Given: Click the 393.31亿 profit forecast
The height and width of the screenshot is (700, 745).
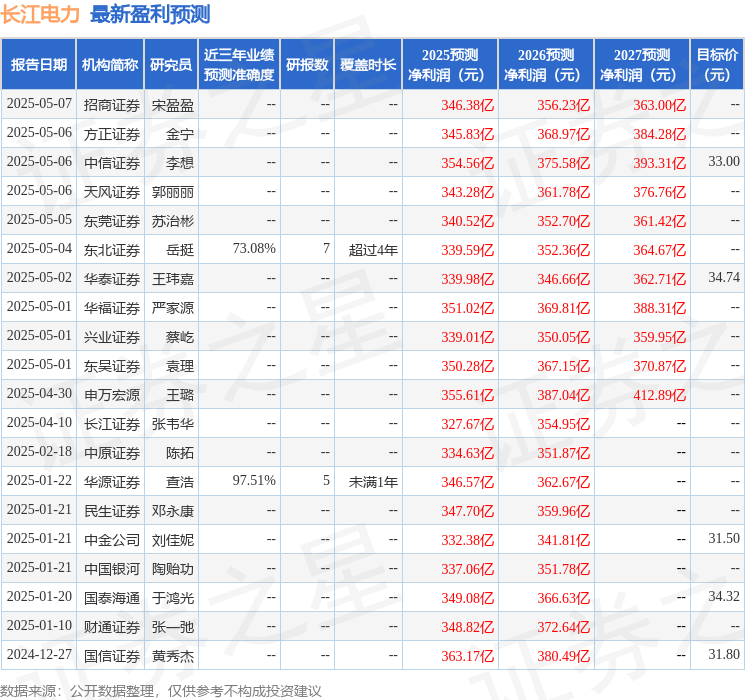Looking at the screenshot, I should pos(659,163).
